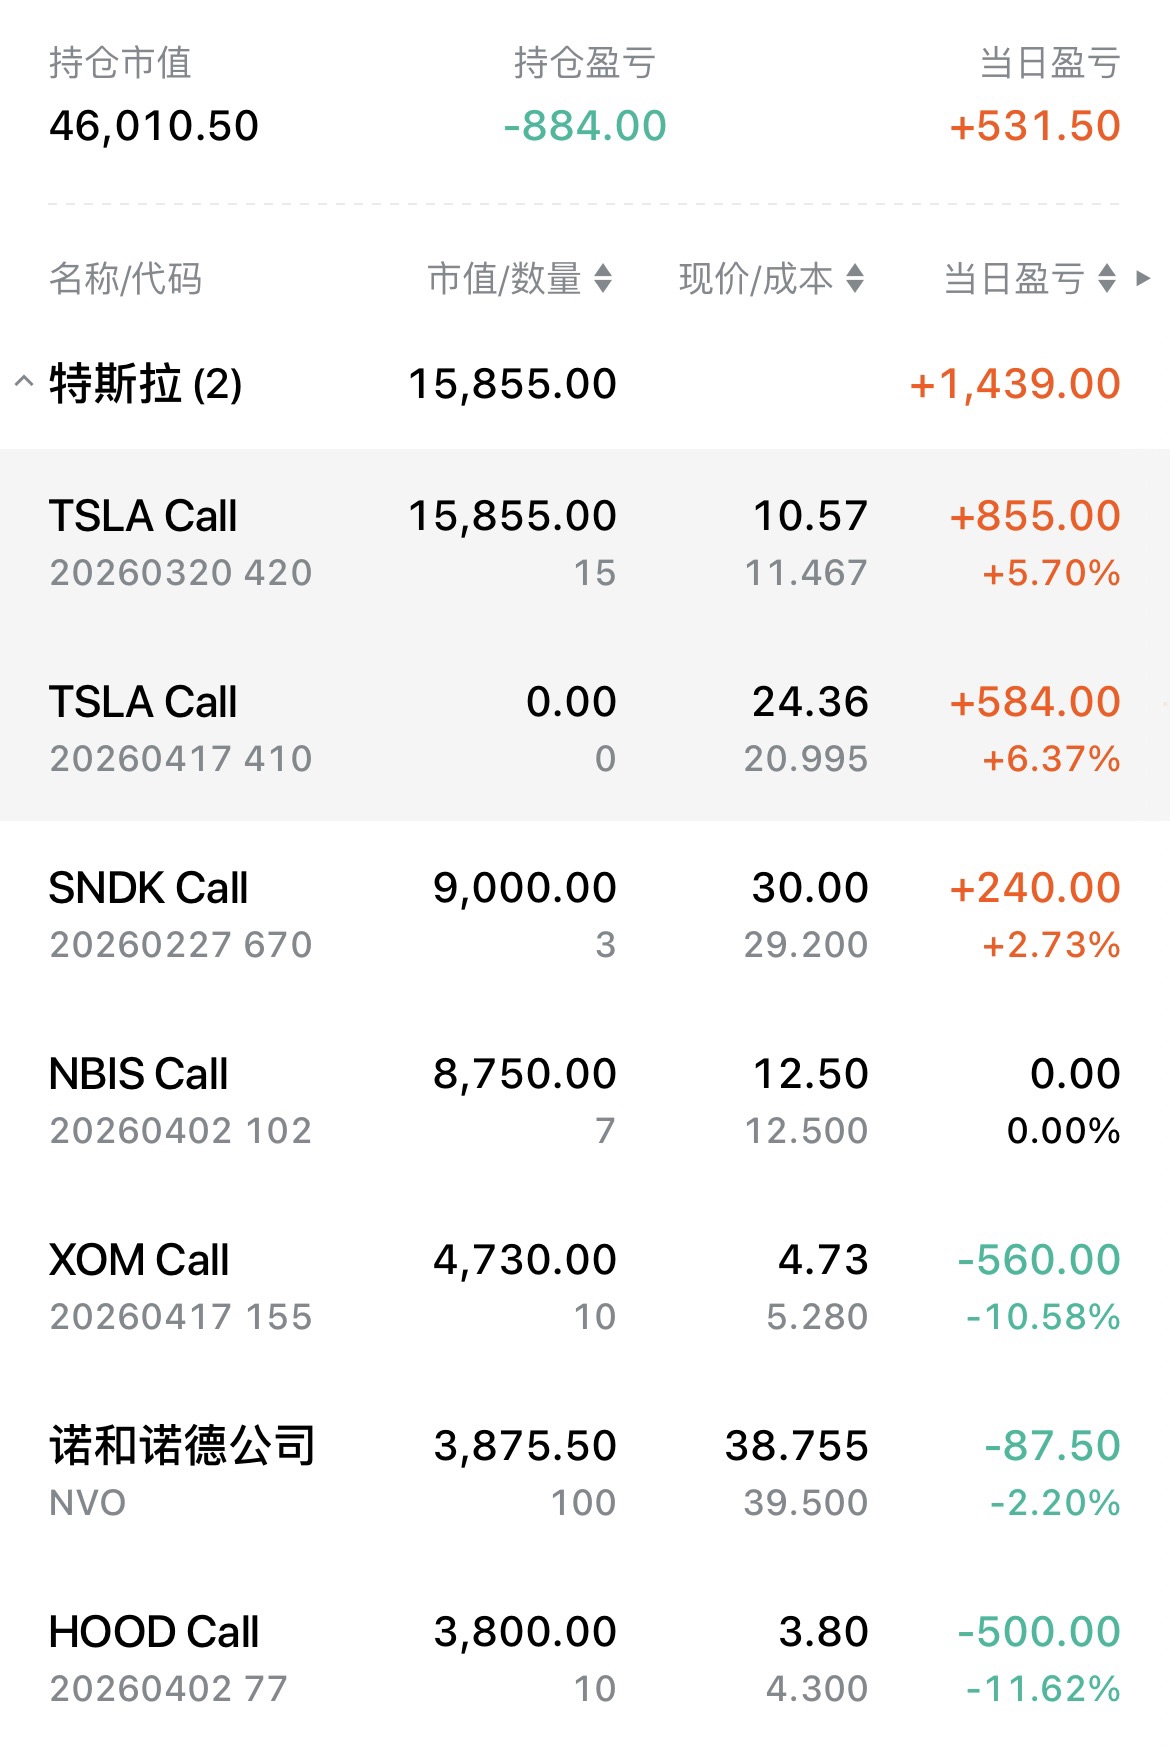Tap the 持仓盈亏 value -884.00
Image resolution: width=1170 pixels, height=1758 pixels.
pos(585,126)
